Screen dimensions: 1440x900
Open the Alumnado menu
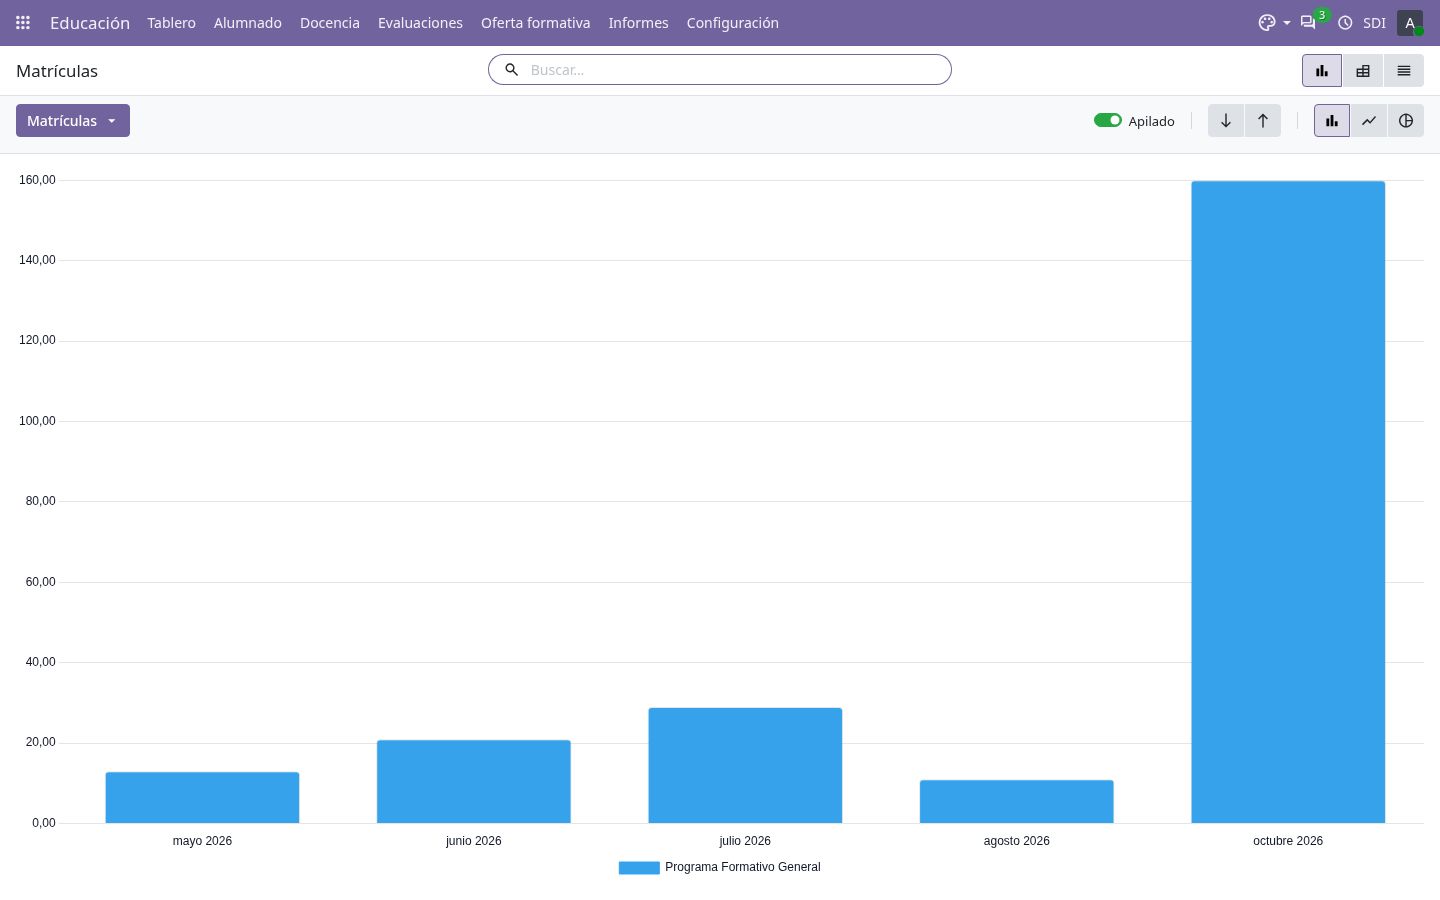pyautogui.click(x=248, y=22)
